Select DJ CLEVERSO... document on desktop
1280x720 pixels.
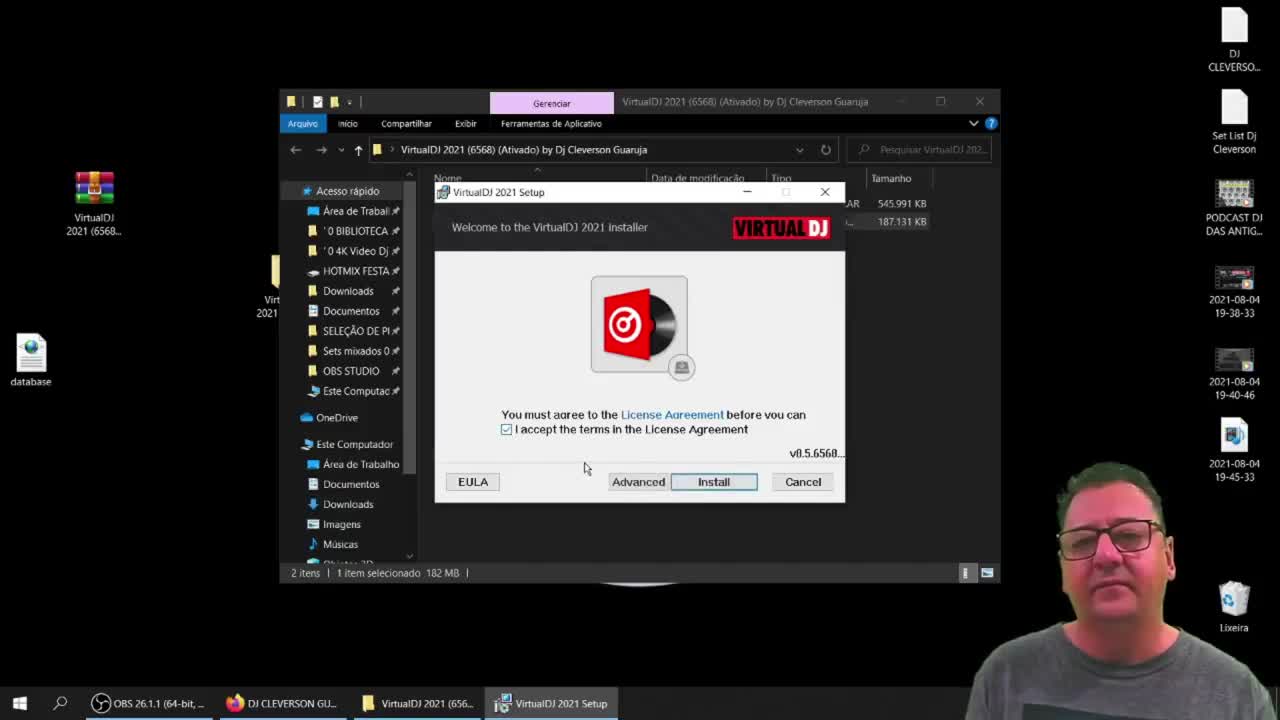[x=1234, y=40]
